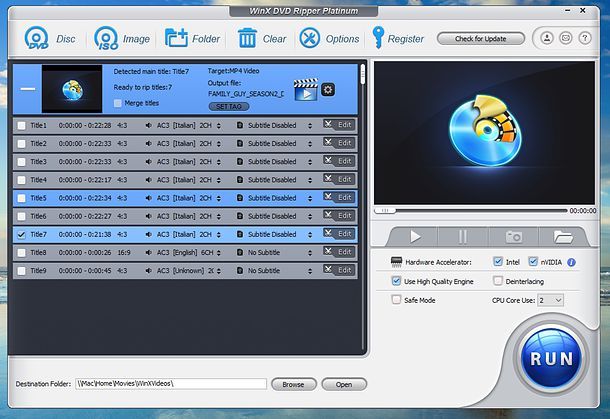Open help question mark icon
The height and width of the screenshot is (419, 610).
point(585,38)
